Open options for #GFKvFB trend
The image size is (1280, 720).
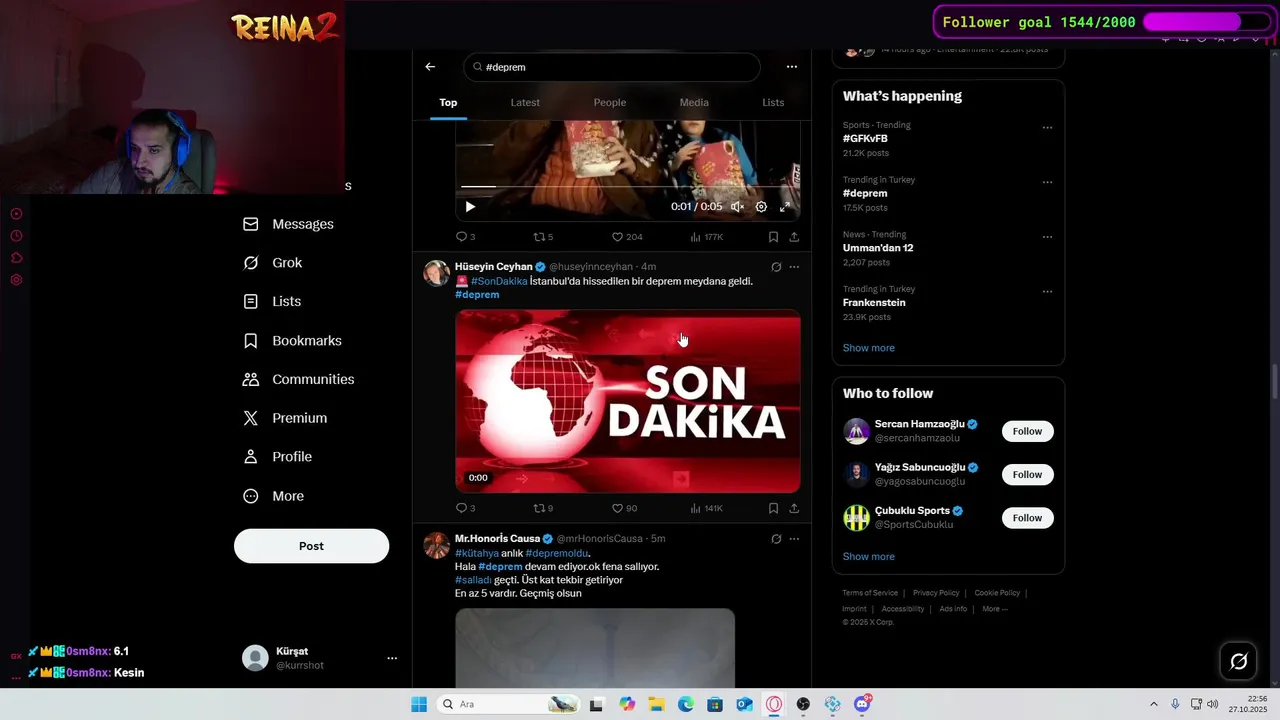tap(1047, 128)
